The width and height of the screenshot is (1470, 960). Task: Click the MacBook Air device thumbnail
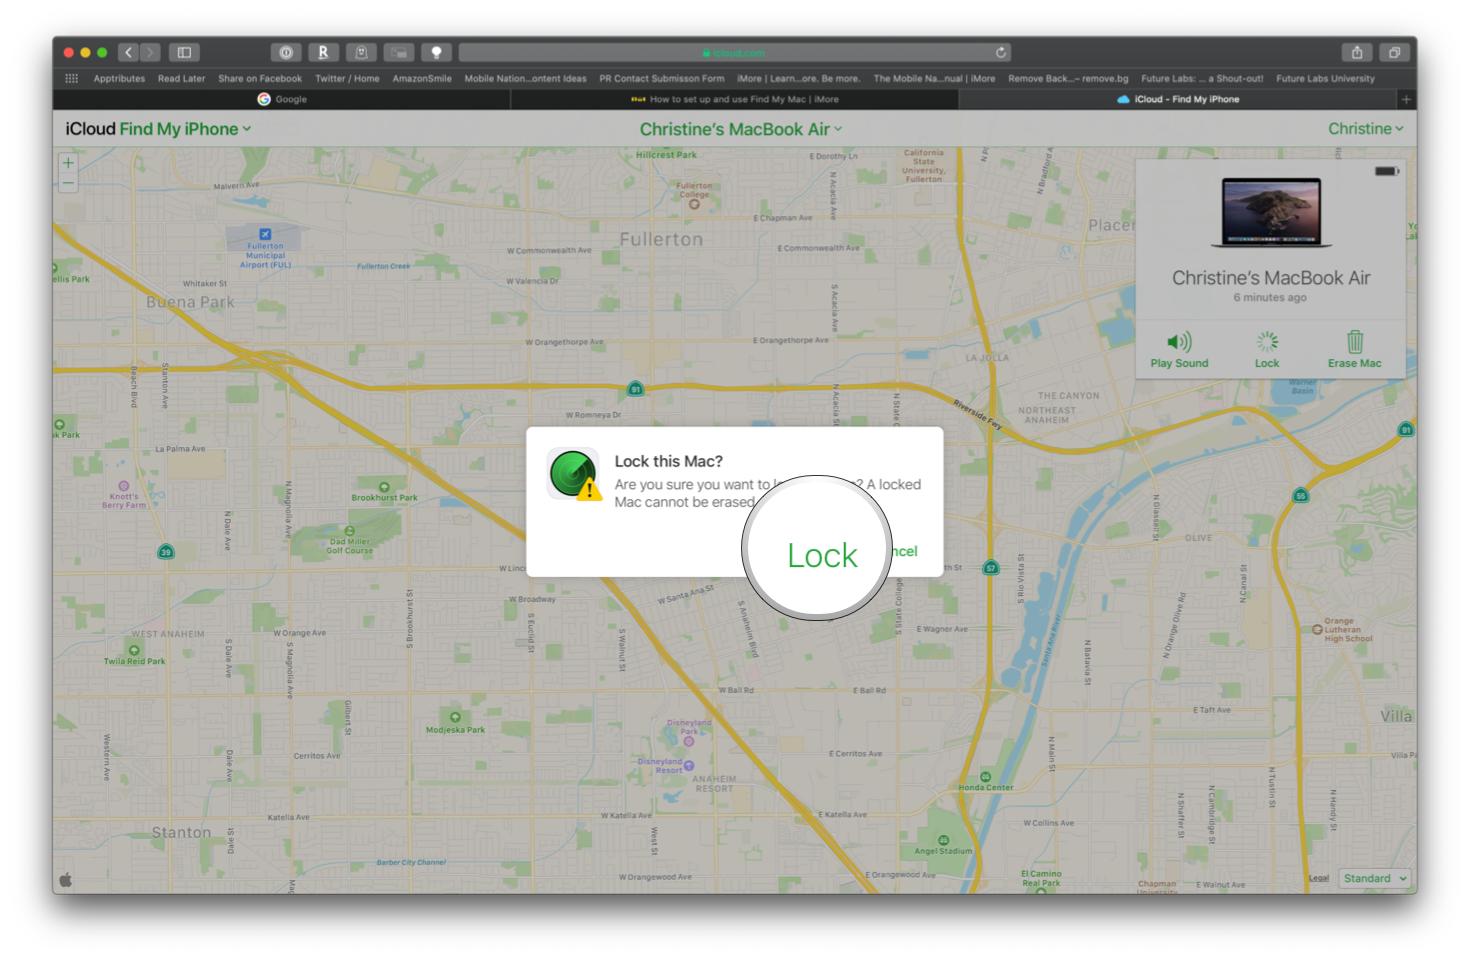[x=1271, y=213]
